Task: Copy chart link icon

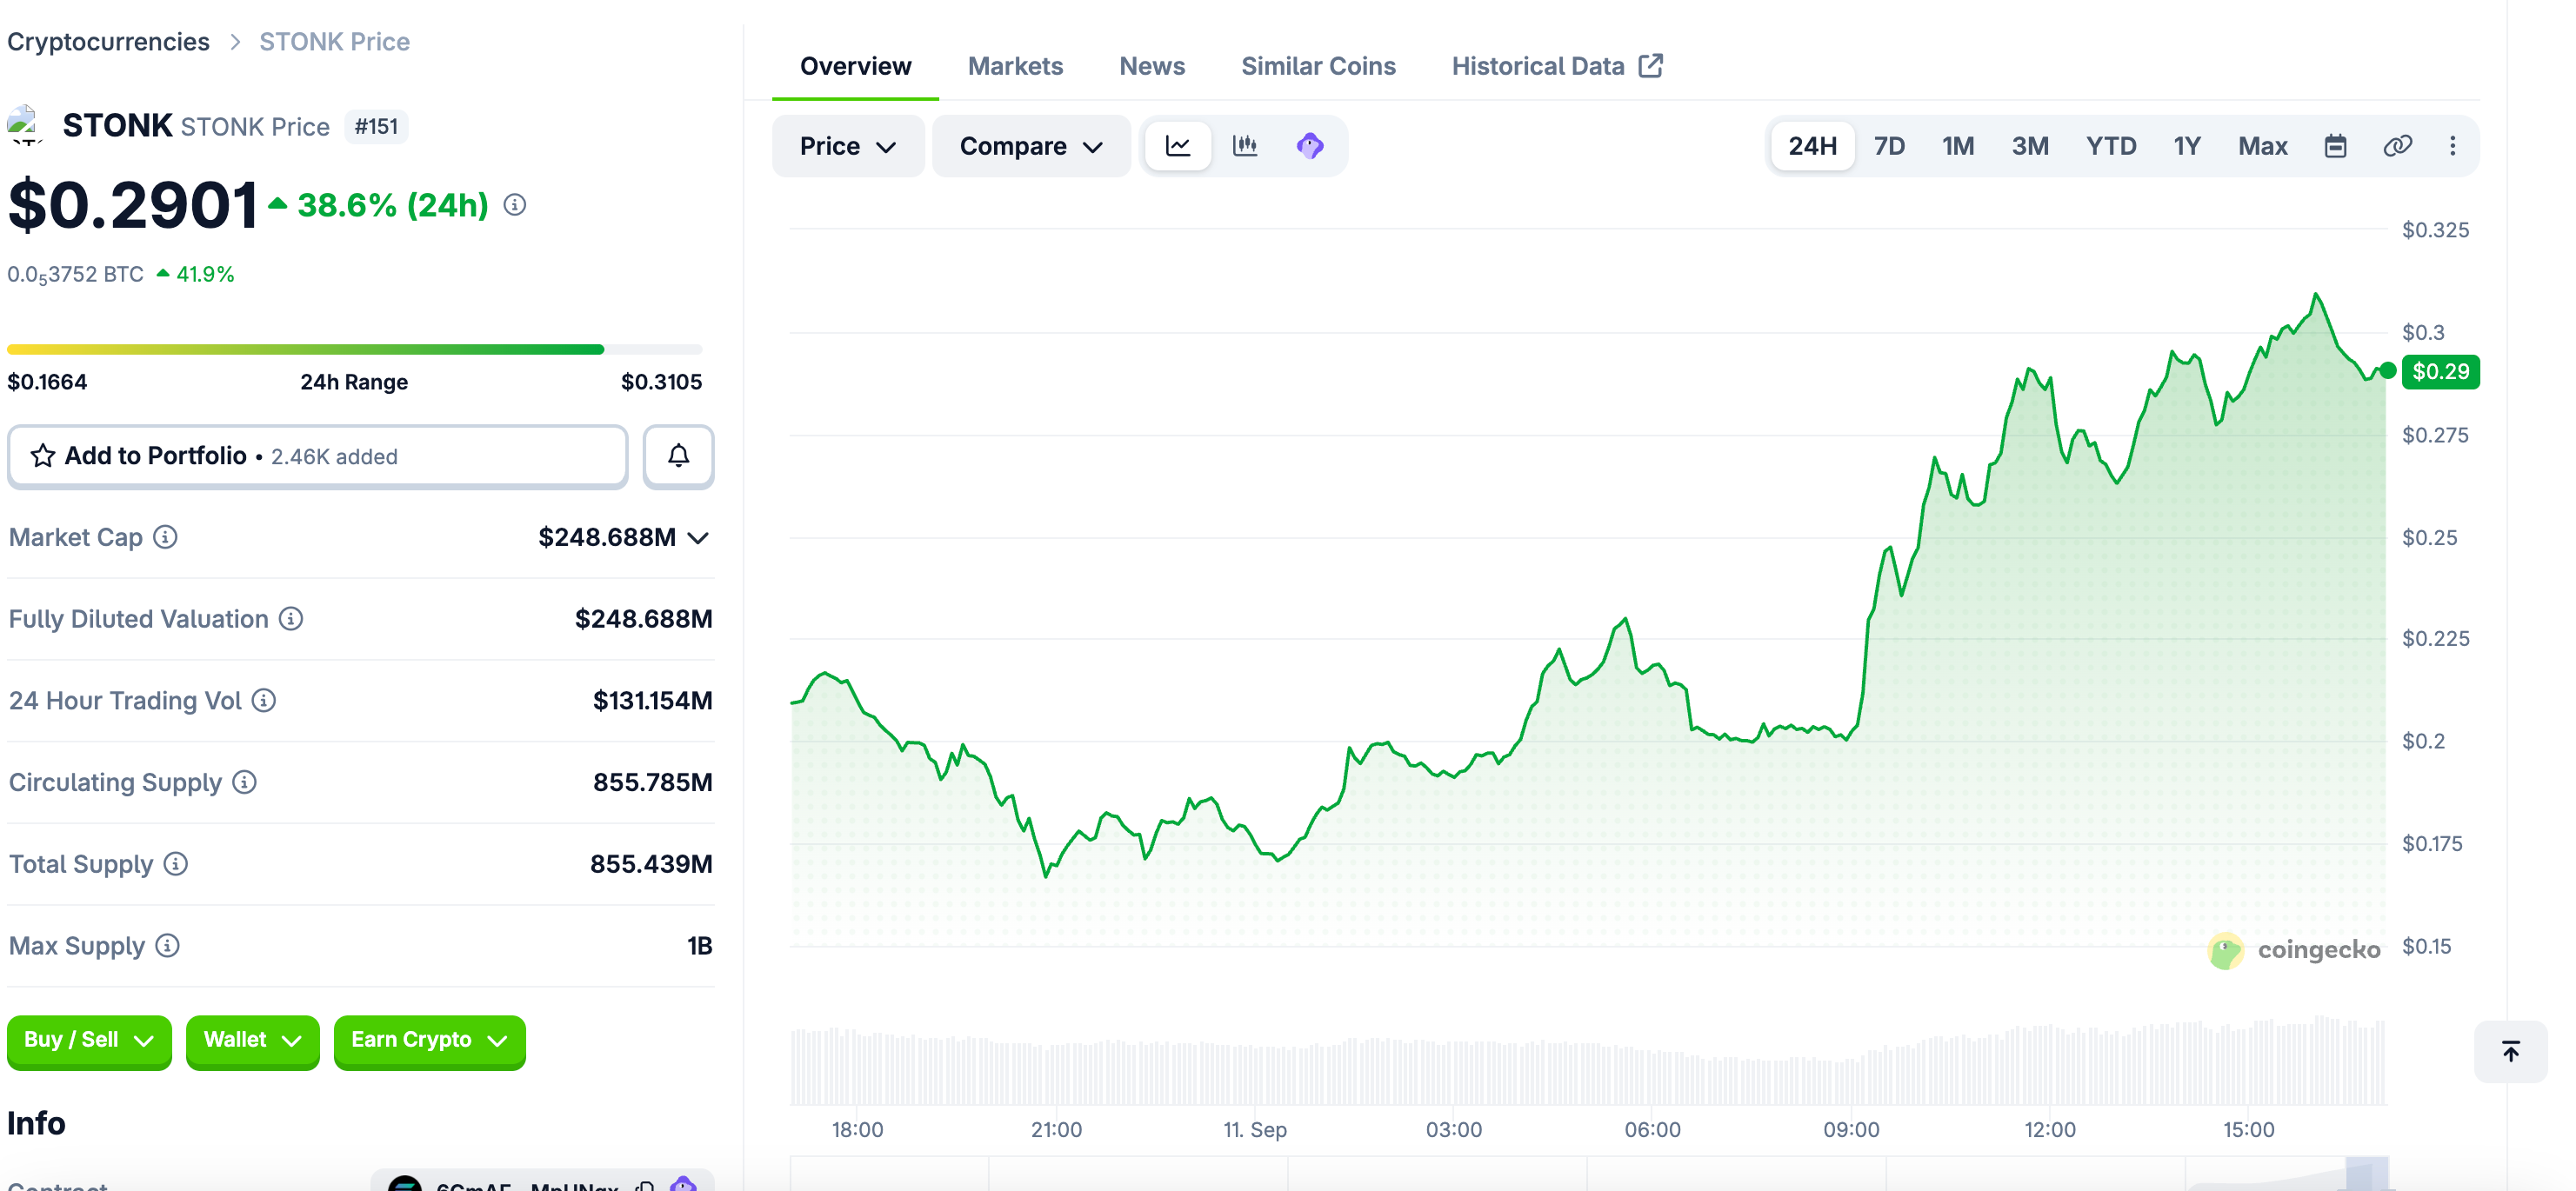Action: pos(2398,146)
